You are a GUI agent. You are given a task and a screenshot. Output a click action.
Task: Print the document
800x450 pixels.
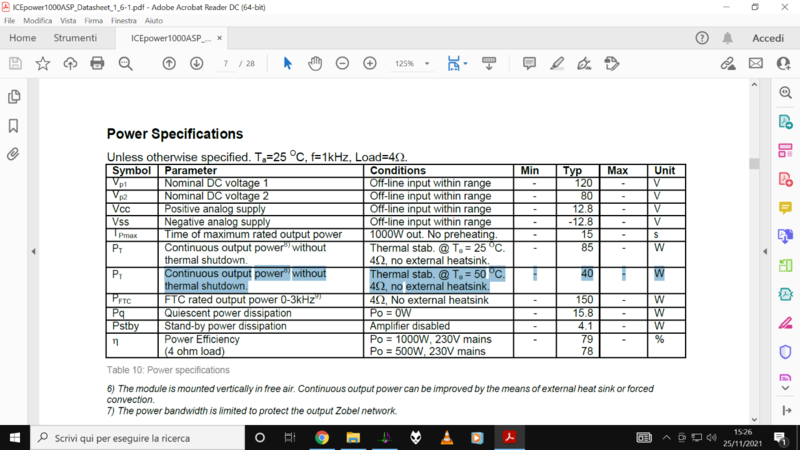point(97,63)
